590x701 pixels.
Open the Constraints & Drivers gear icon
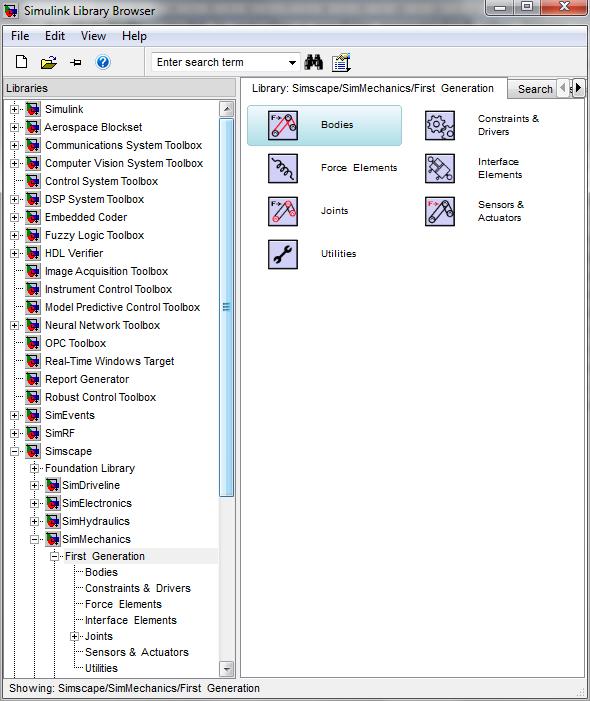pos(440,126)
